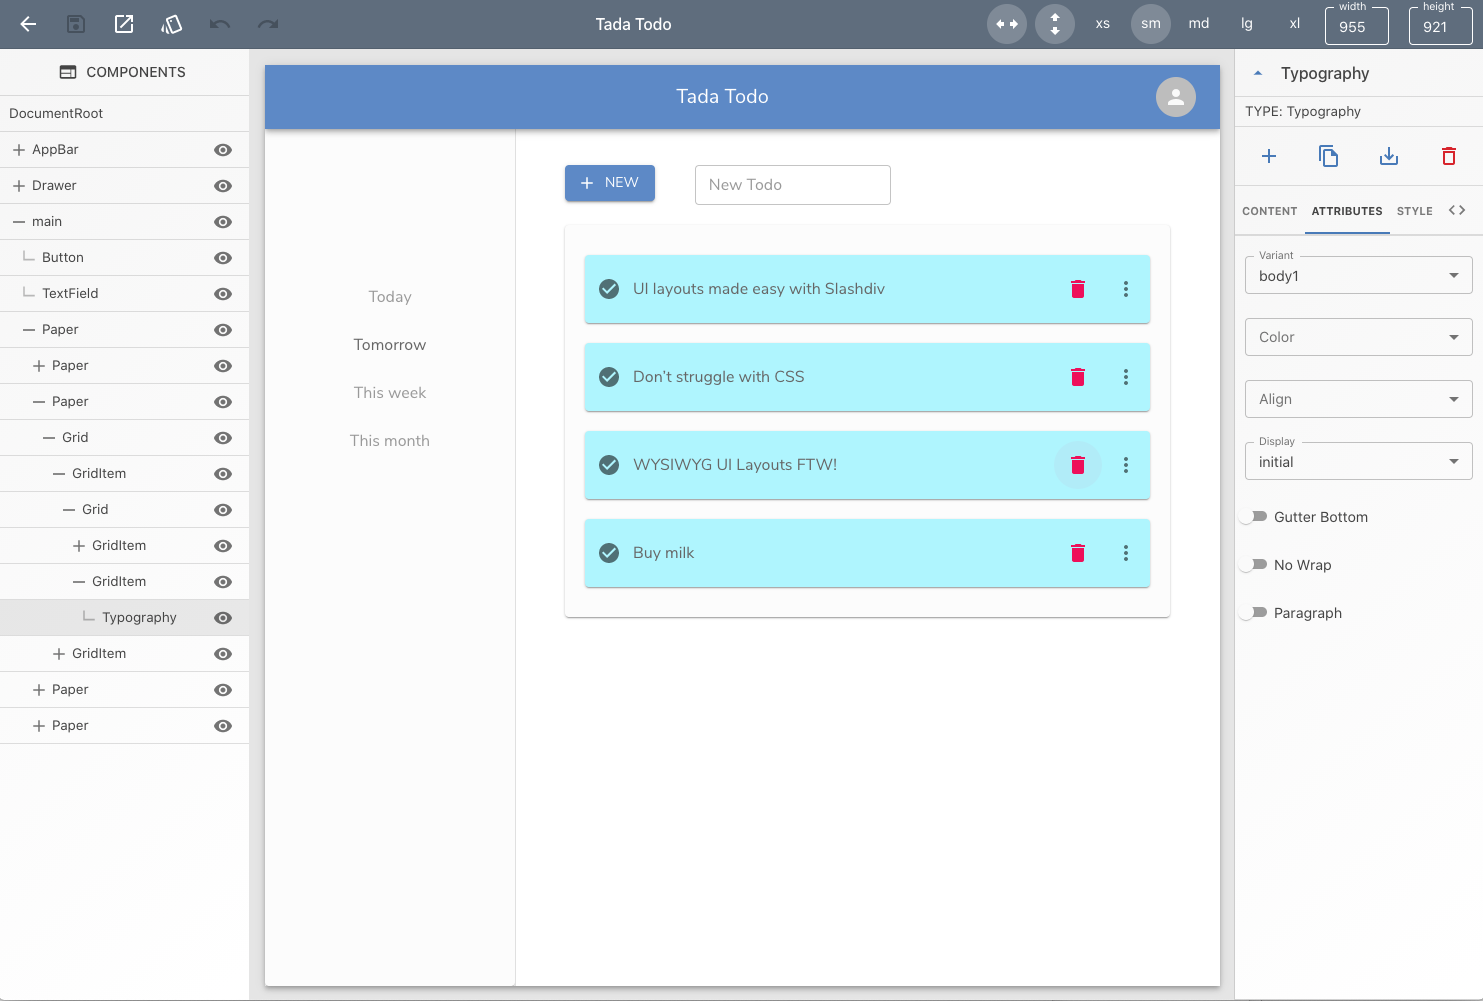Click the undo arrow icon

click(220, 24)
